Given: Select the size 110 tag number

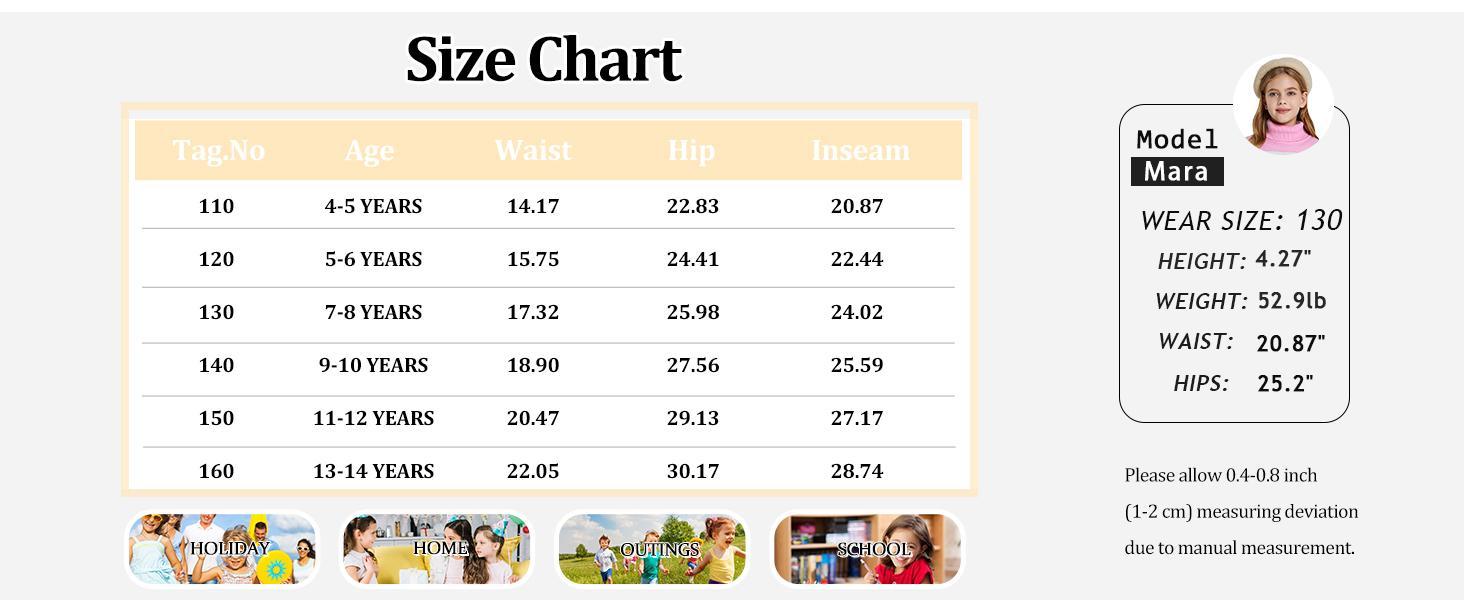Looking at the screenshot, I should [216, 206].
